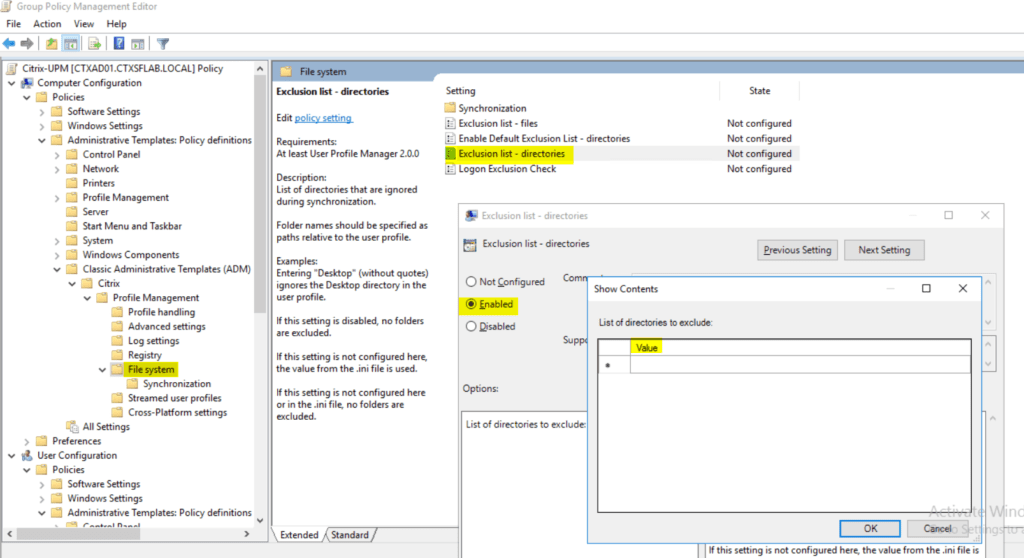Select Advanced settings in tree

coord(167,326)
